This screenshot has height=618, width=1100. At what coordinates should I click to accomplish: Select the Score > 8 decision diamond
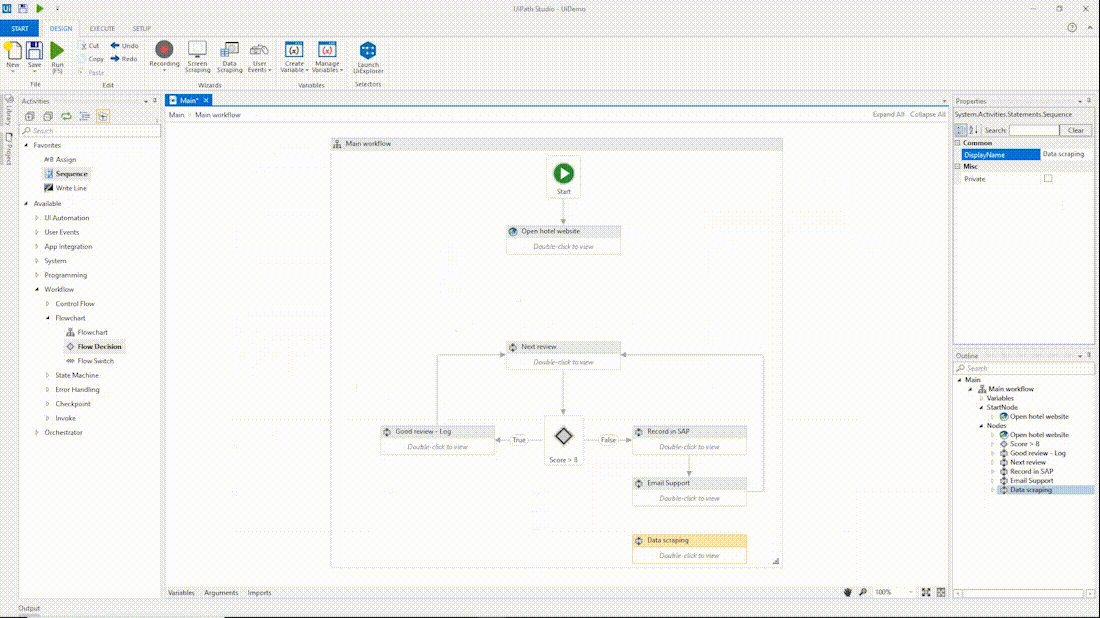[563, 436]
